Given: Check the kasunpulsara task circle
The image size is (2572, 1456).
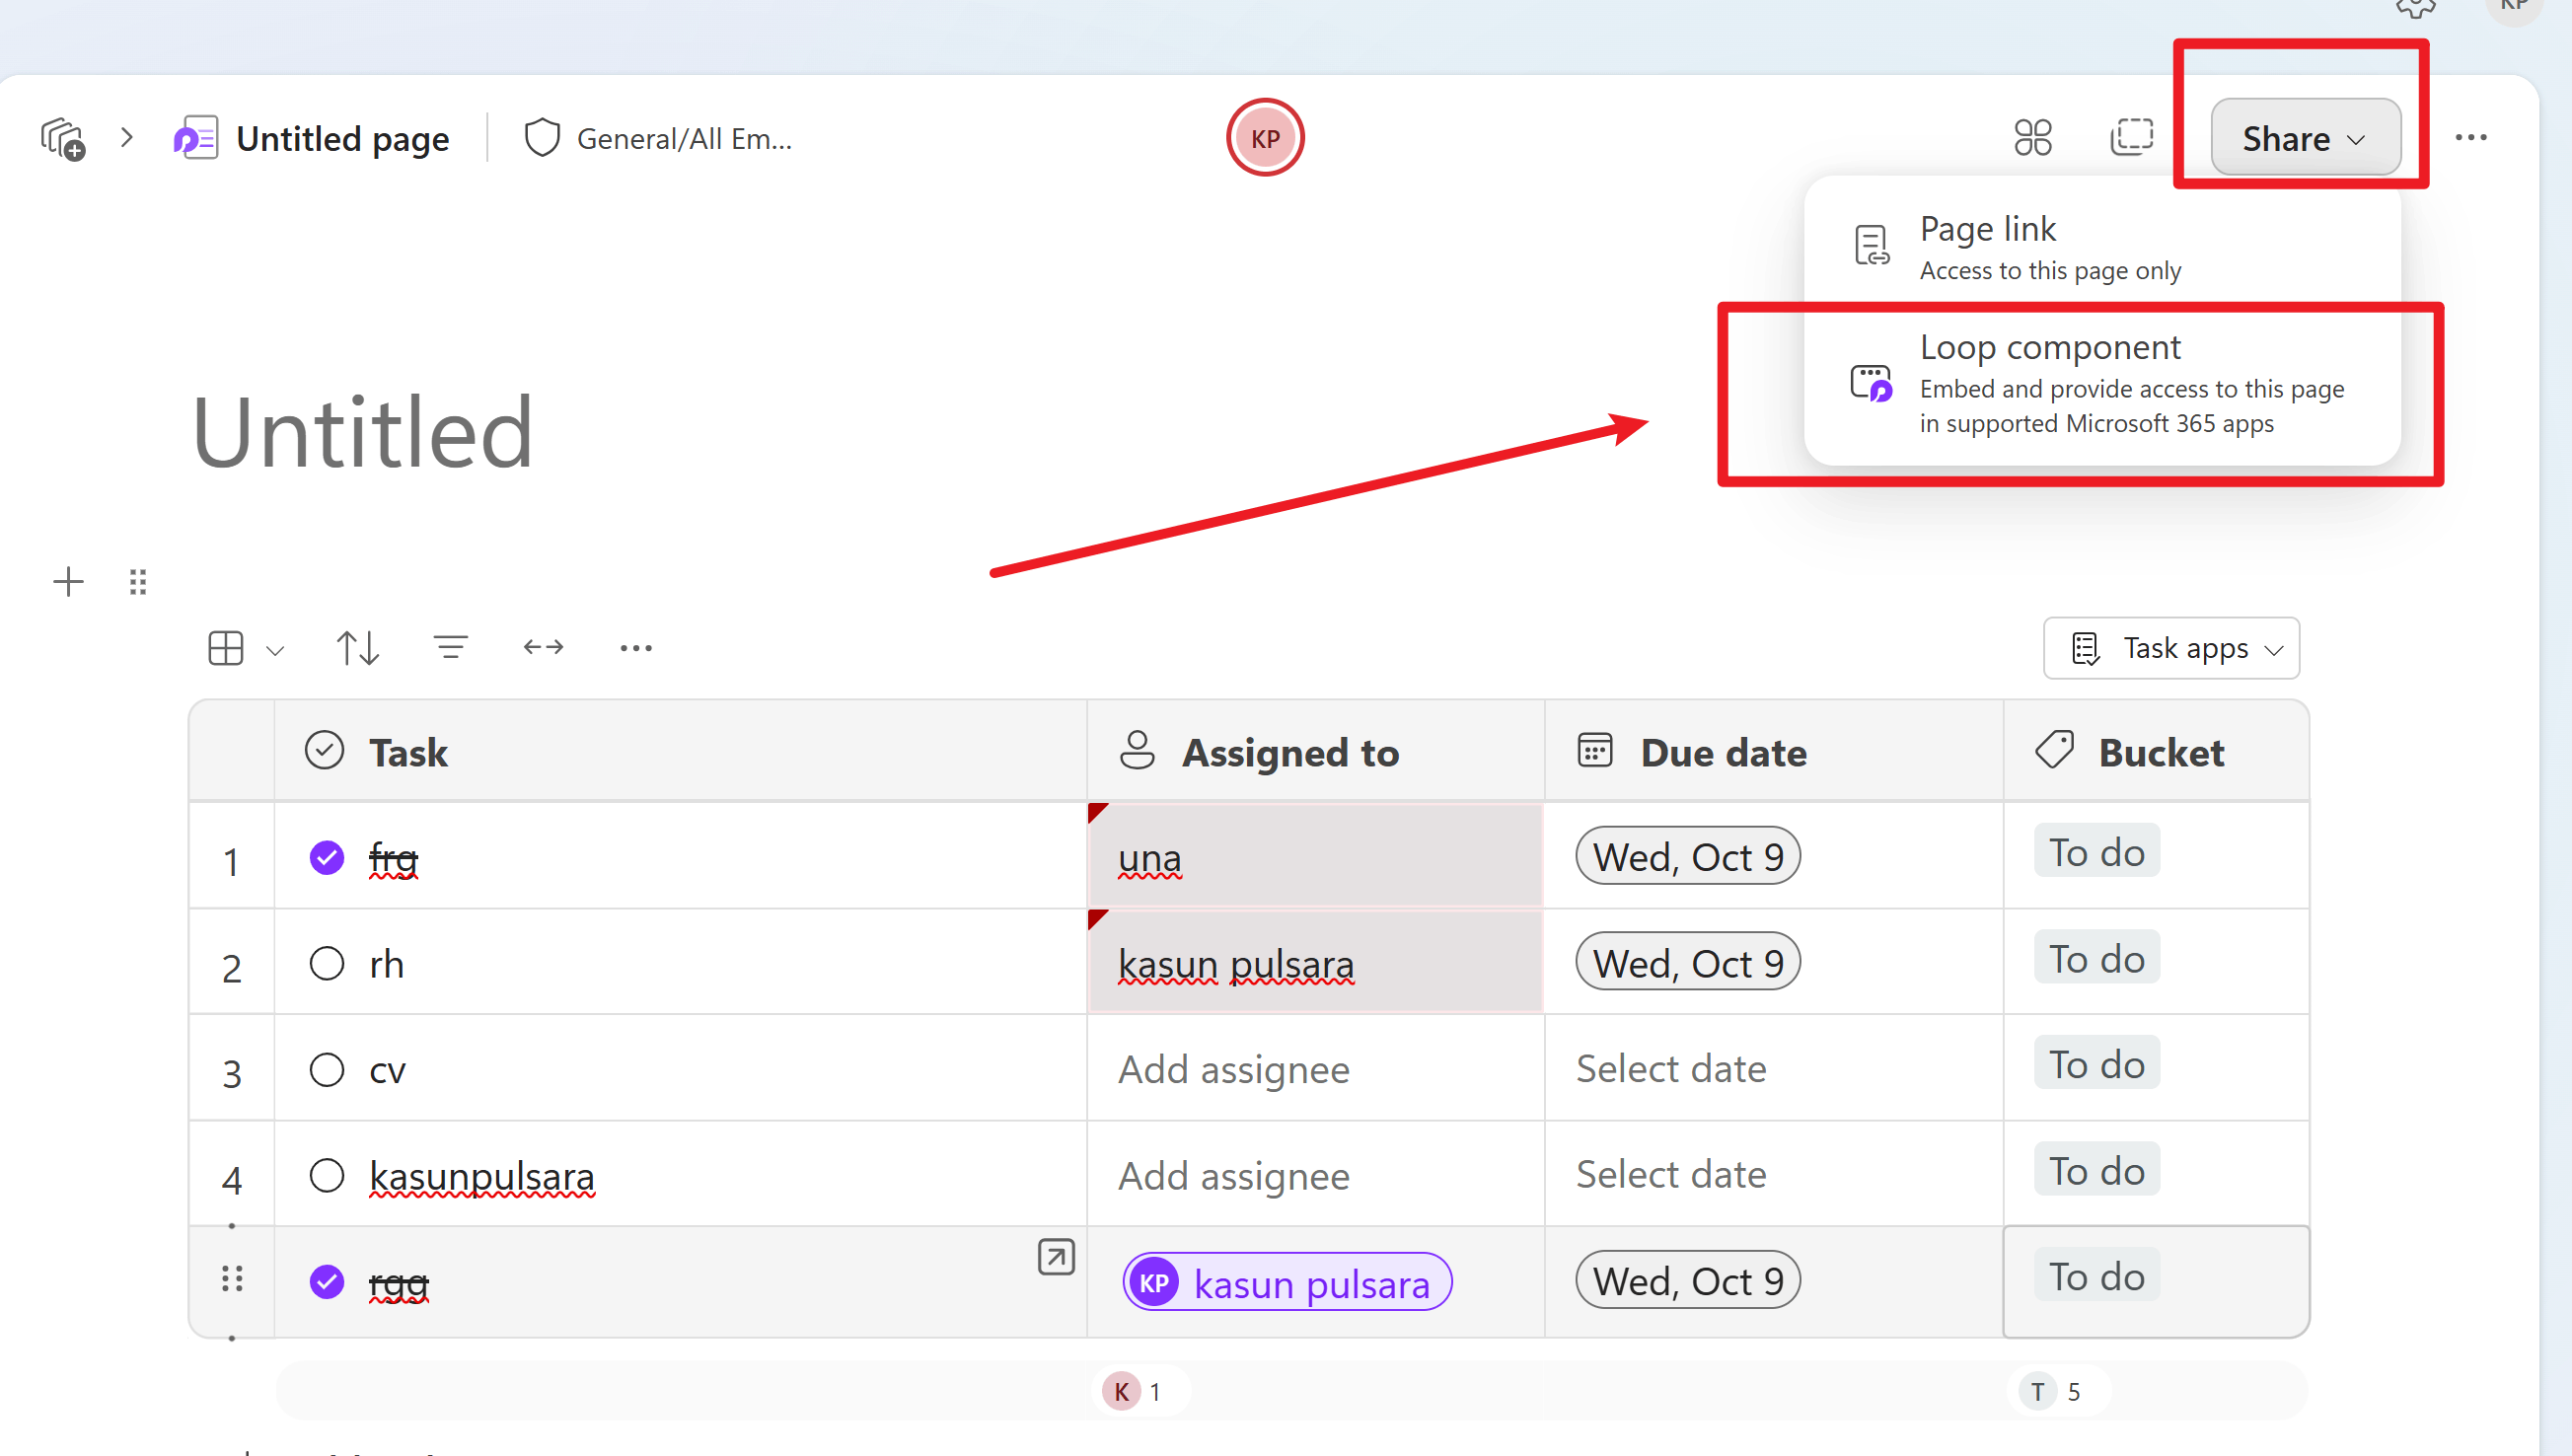Looking at the screenshot, I should (327, 1176).
